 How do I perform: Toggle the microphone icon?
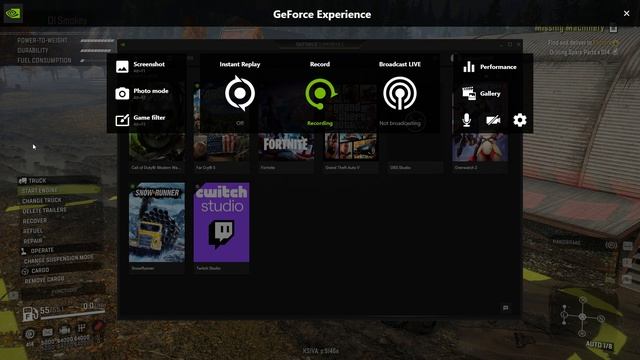(467, 120)
